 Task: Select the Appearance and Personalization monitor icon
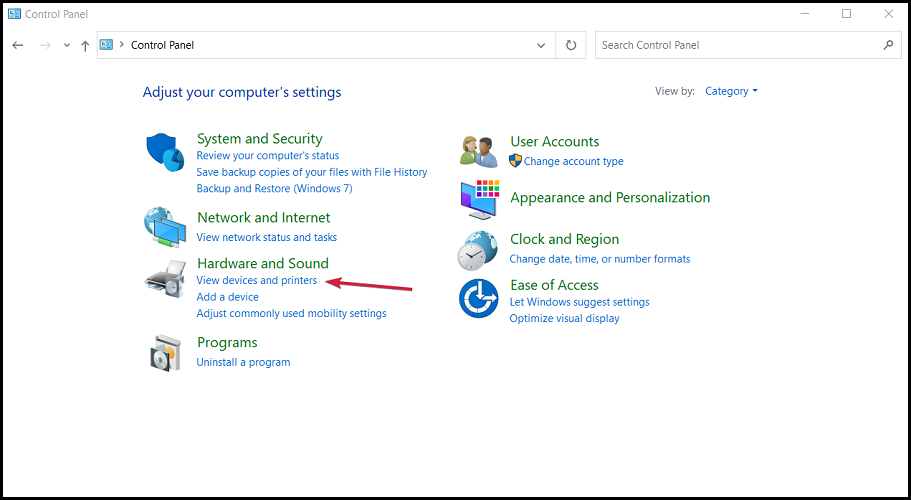pyautogui.click(x=480, y=199)
